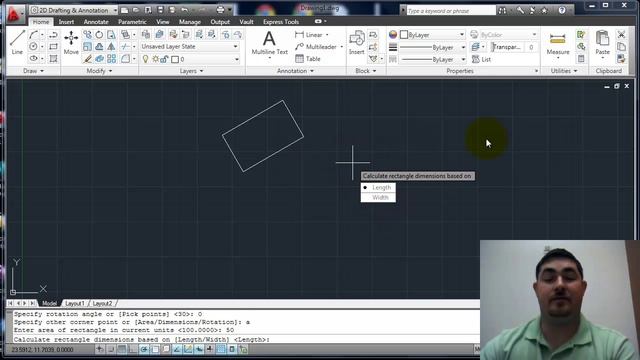Click the Measure tool

pyautogui.click(x=558, y=43)
